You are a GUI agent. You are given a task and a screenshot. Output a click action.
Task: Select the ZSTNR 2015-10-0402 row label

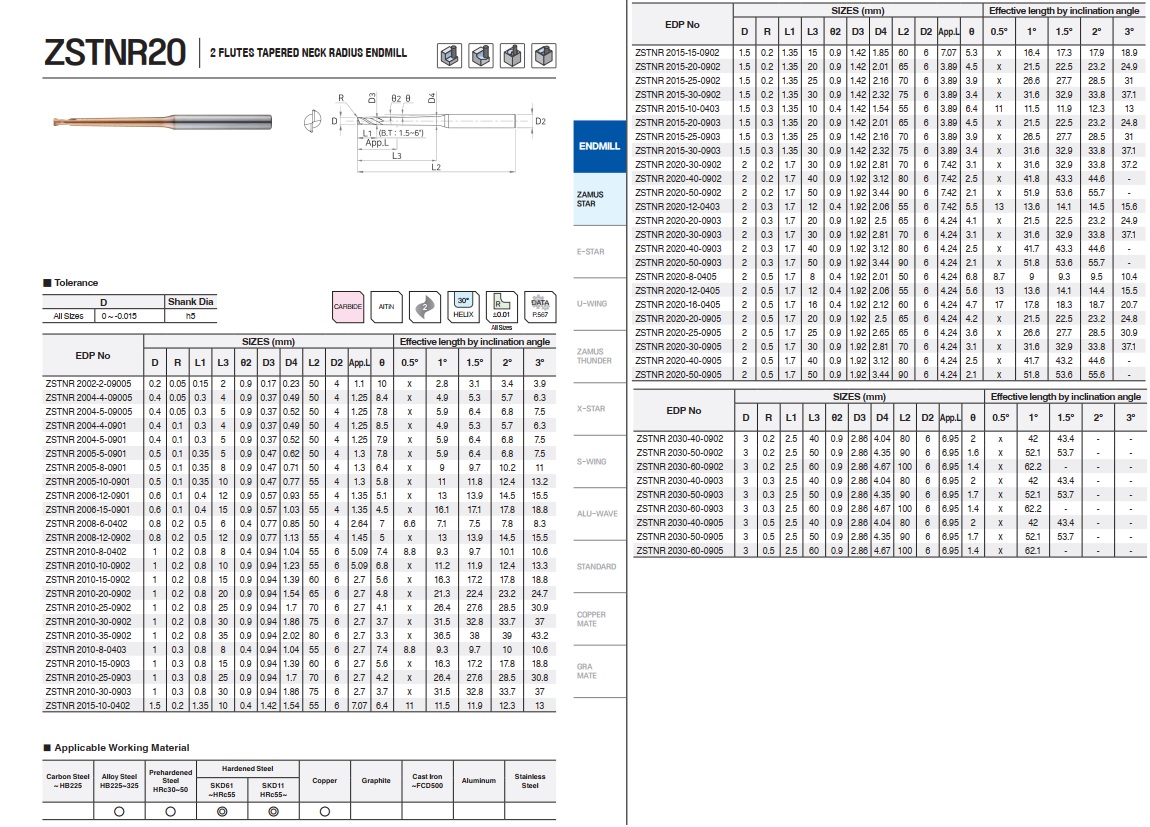click(x=88, y=705)
